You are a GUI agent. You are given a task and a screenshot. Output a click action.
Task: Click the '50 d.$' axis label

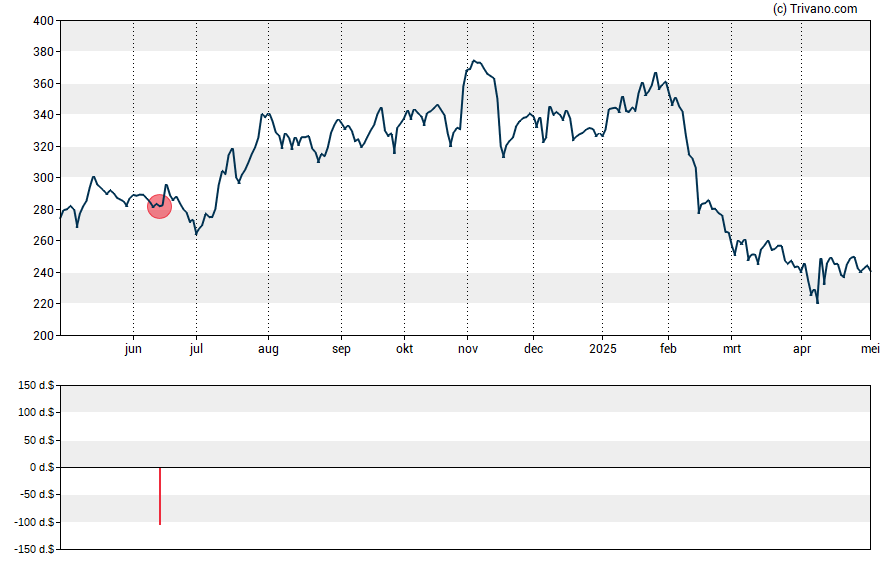click(39, 440)
